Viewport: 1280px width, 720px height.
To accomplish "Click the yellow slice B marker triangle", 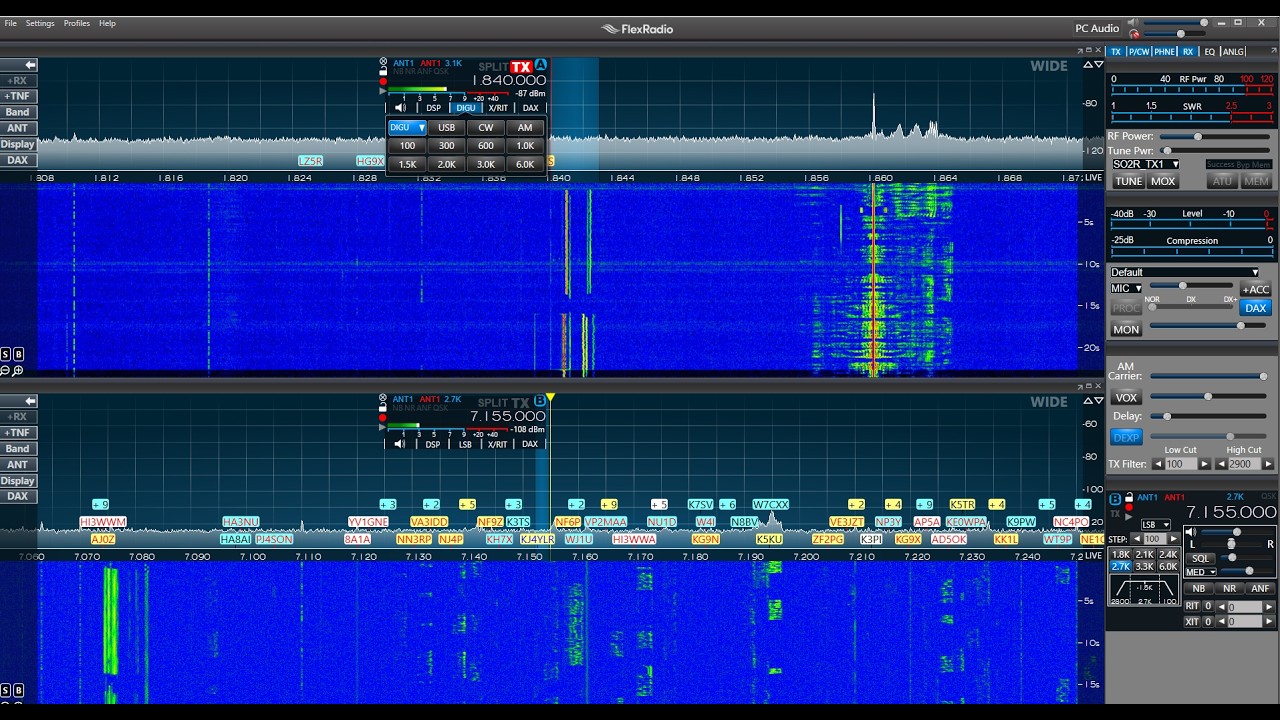I will pos(550,399).
